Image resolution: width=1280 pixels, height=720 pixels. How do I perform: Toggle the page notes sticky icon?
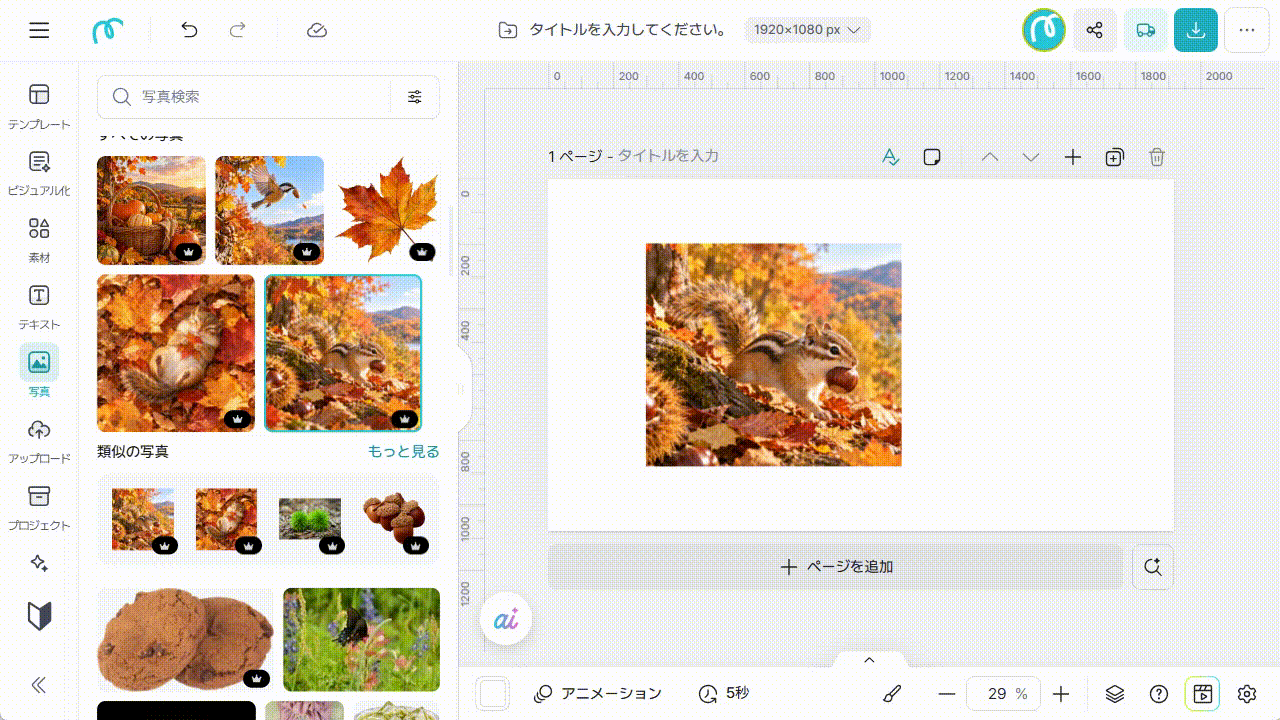click(x=932, y=157)
